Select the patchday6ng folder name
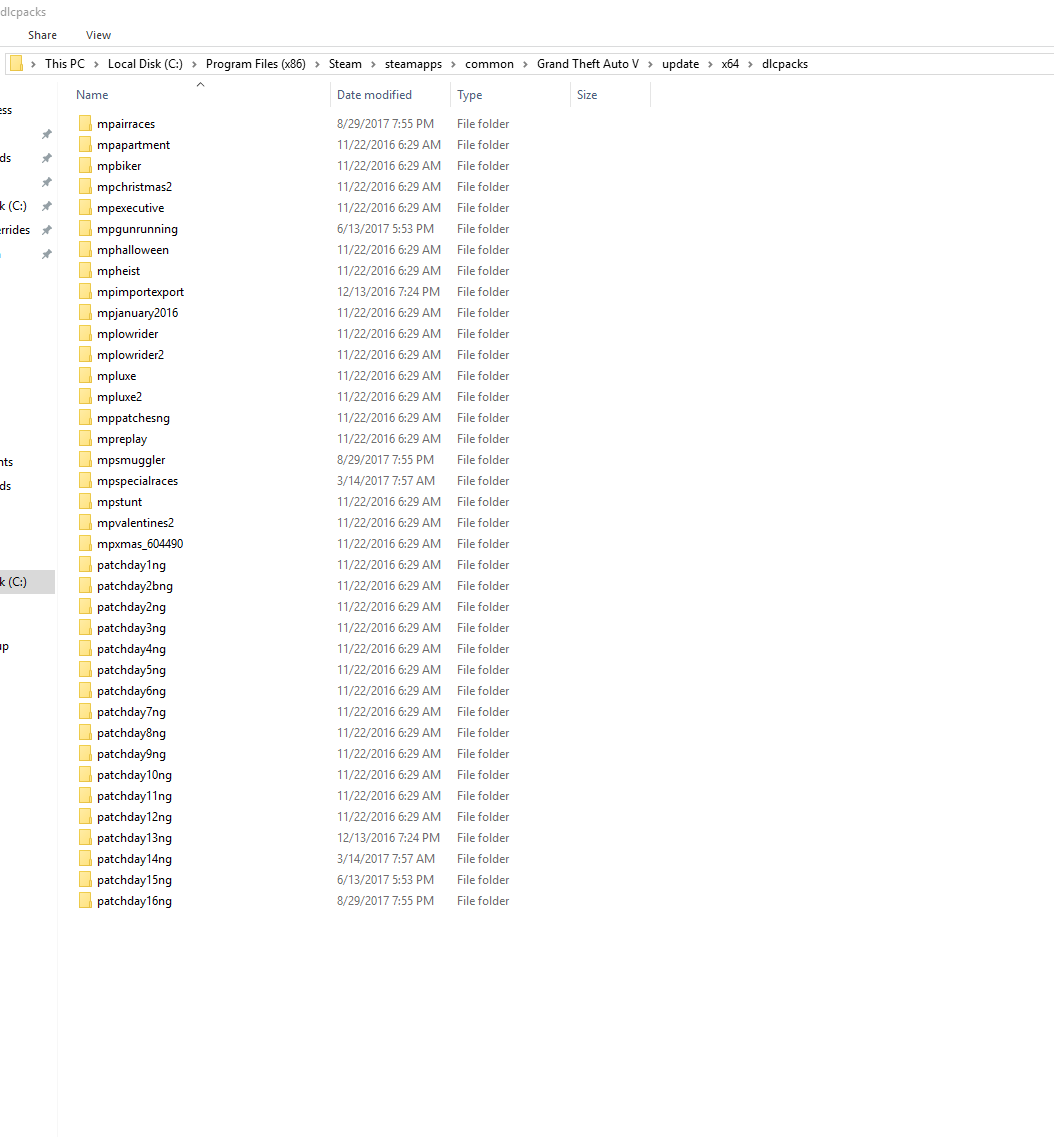 point(131,691)
